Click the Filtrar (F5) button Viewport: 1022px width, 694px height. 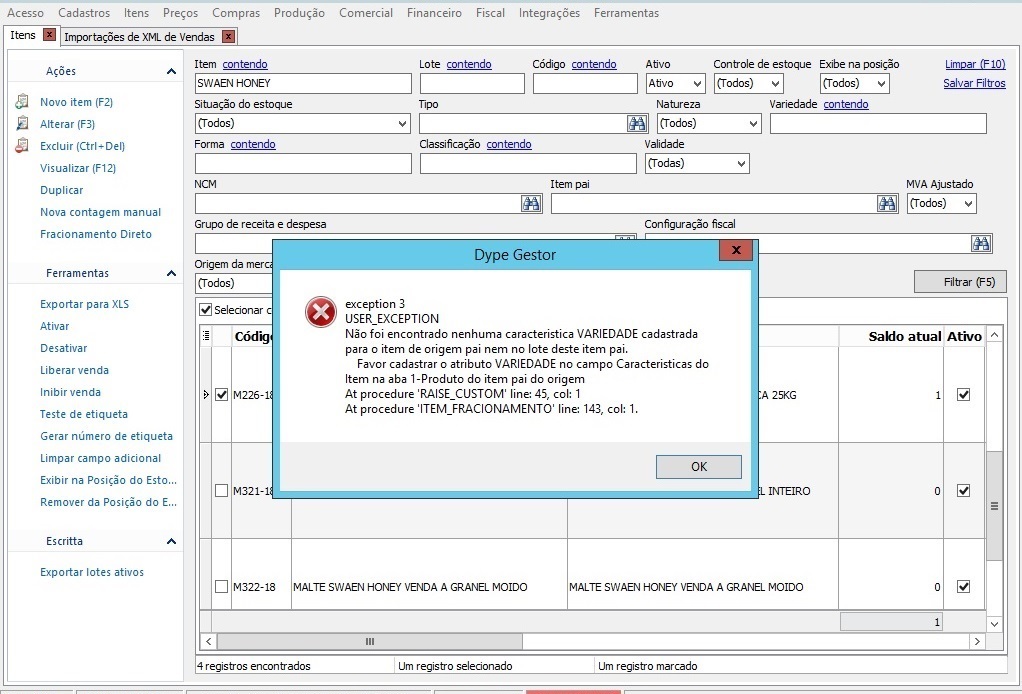click(960, 282)
